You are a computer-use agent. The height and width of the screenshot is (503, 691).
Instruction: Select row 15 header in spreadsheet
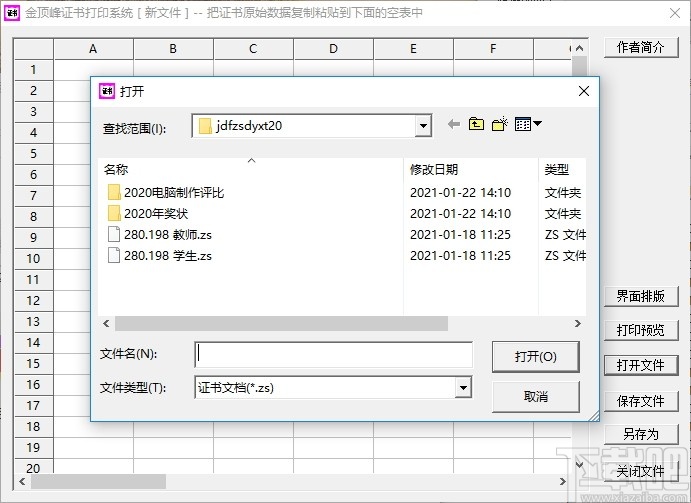pos(34,364)
